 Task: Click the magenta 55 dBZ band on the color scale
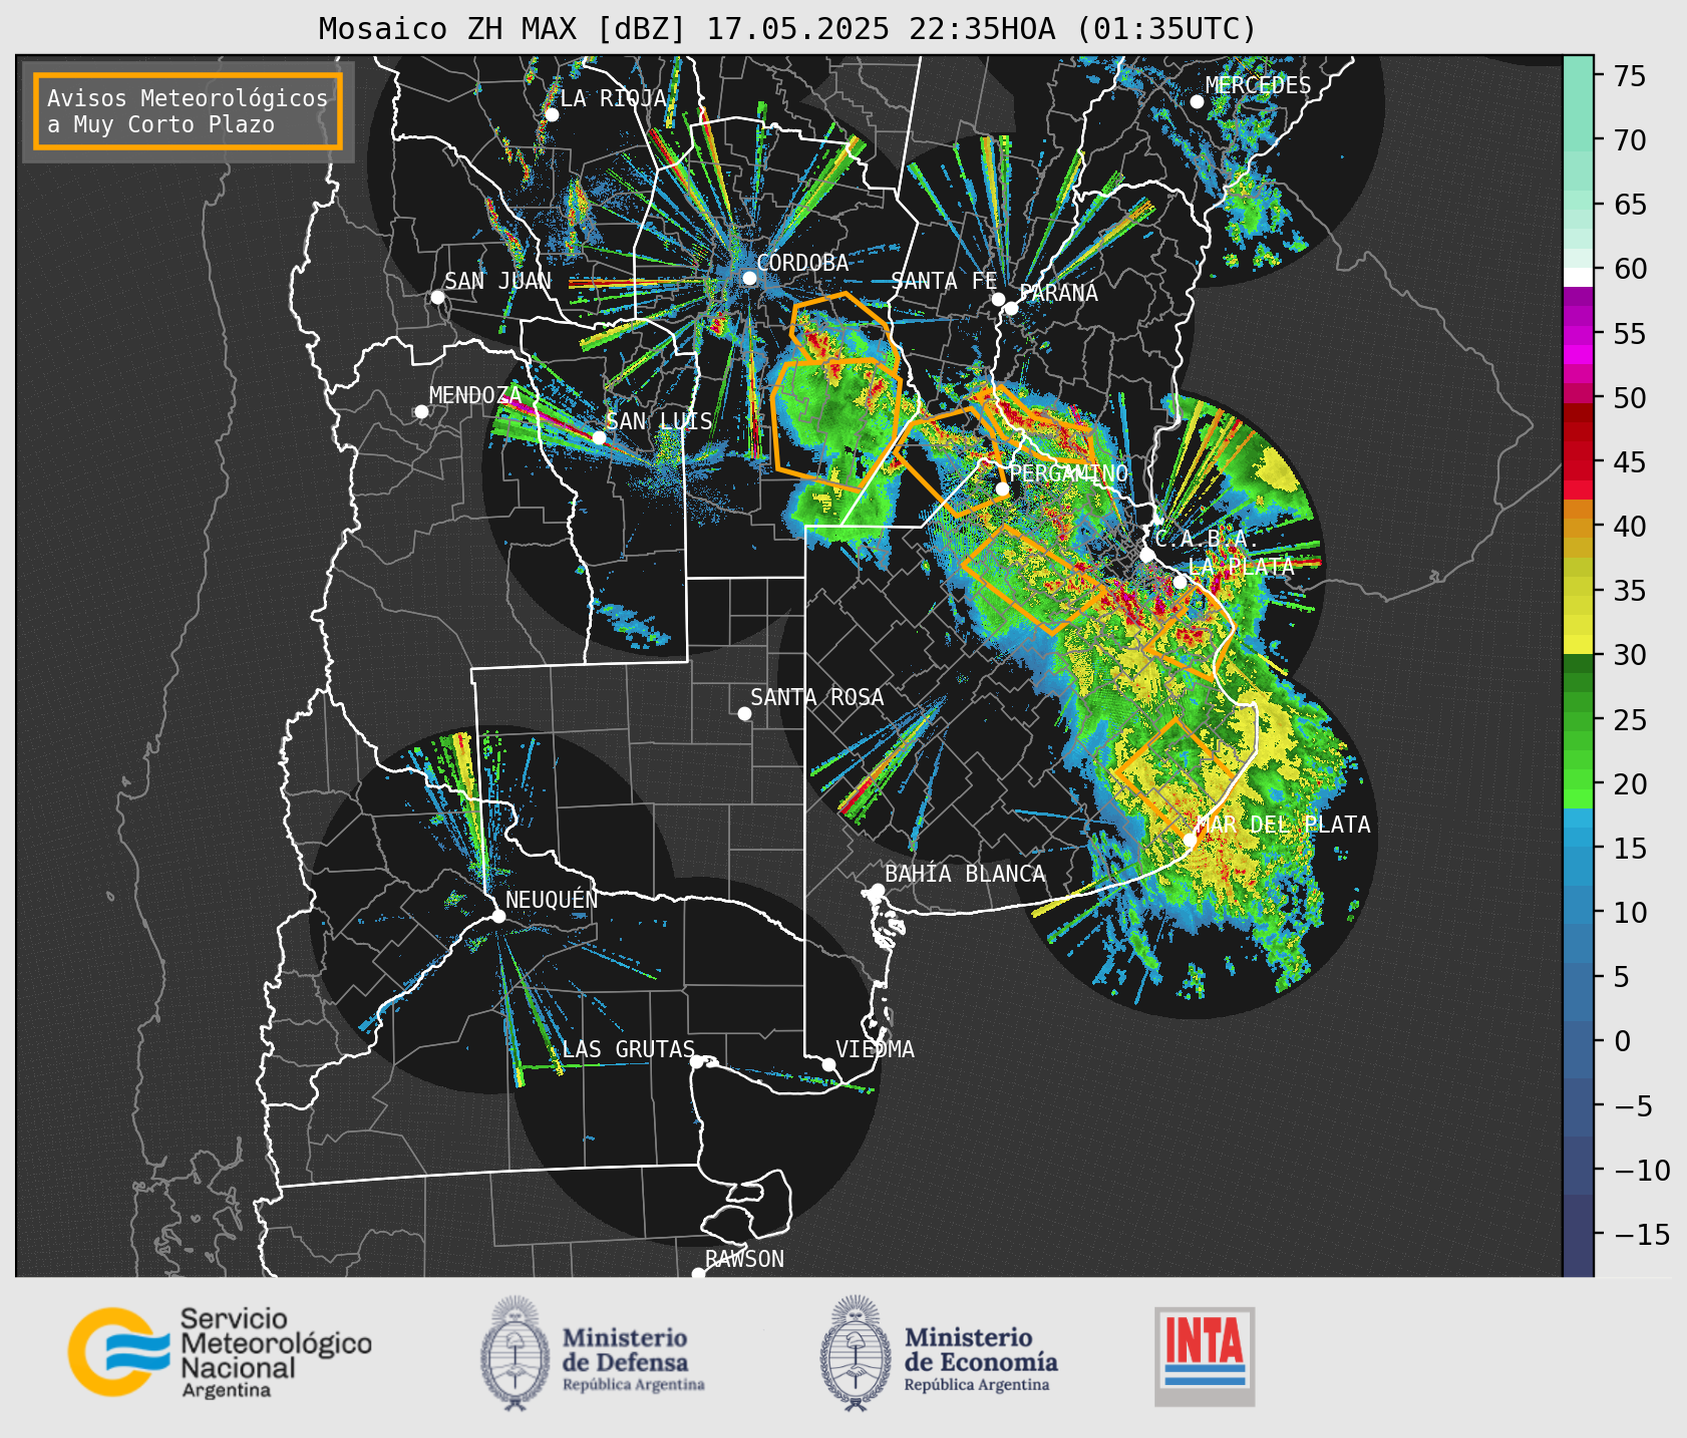(x=1578, y=333)
